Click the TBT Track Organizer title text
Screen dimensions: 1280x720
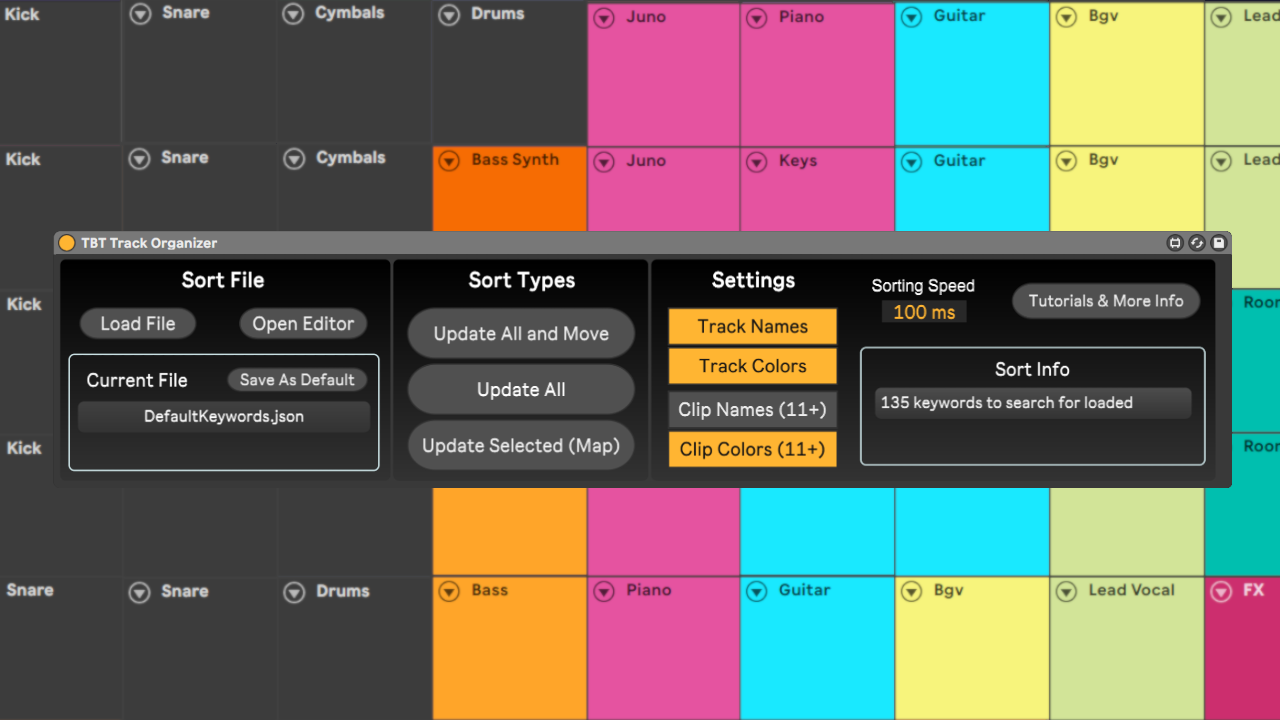149,243
